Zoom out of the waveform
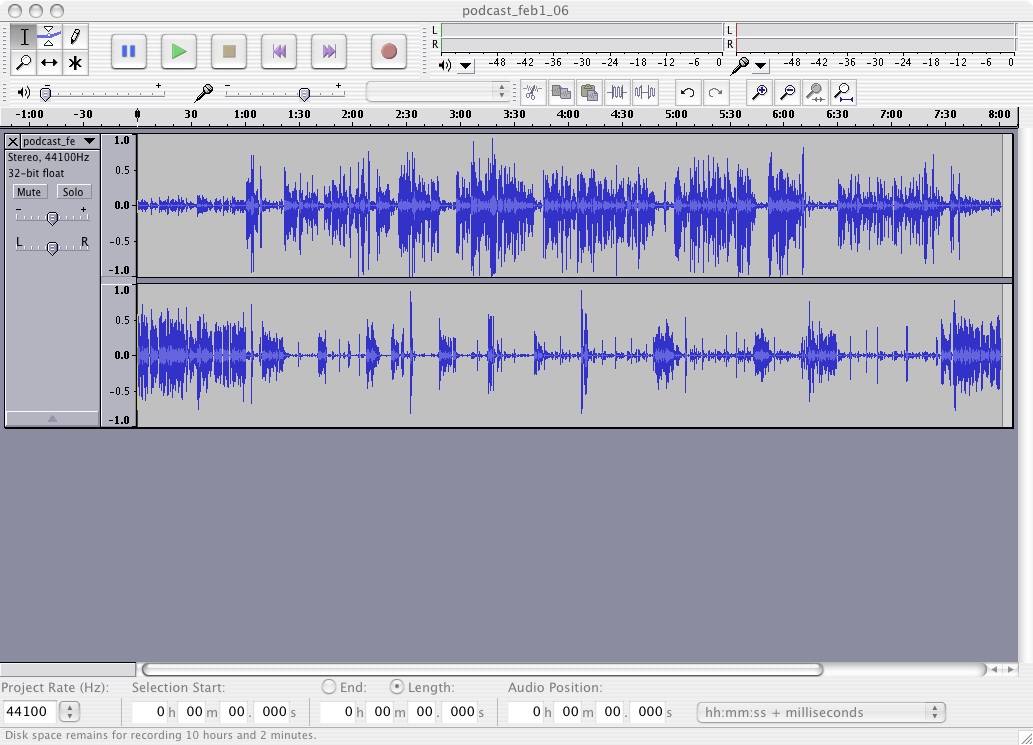This screenshot has height=745, width=1033. (787, 92)
